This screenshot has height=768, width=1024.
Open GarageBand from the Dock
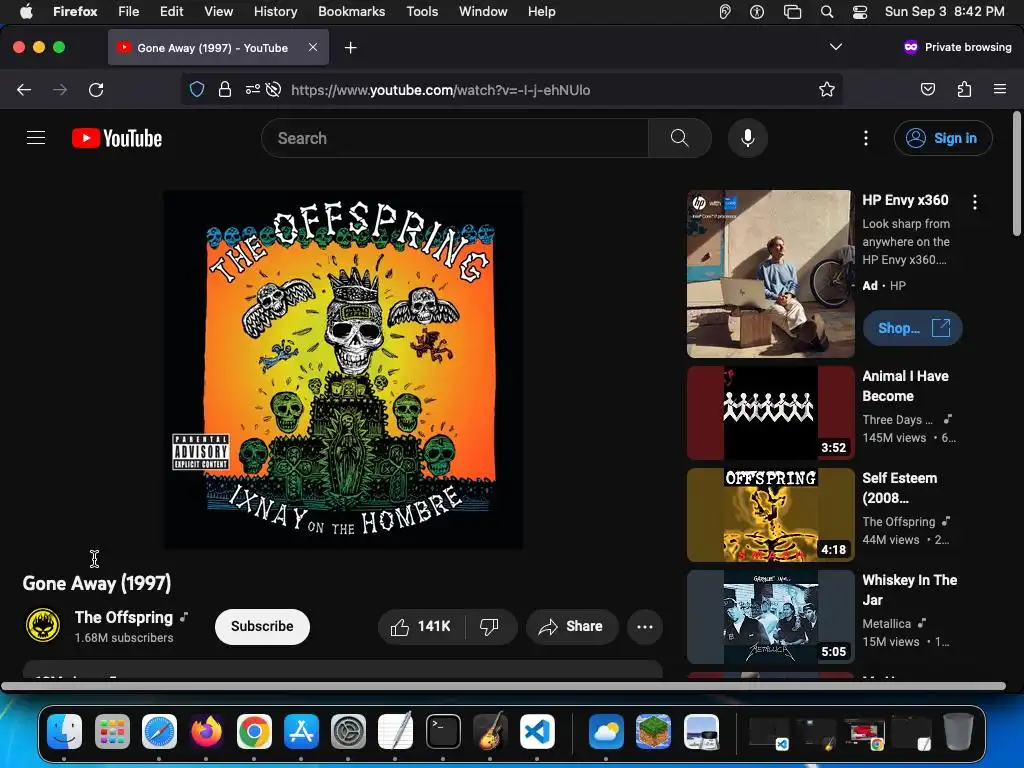[490, 731]
